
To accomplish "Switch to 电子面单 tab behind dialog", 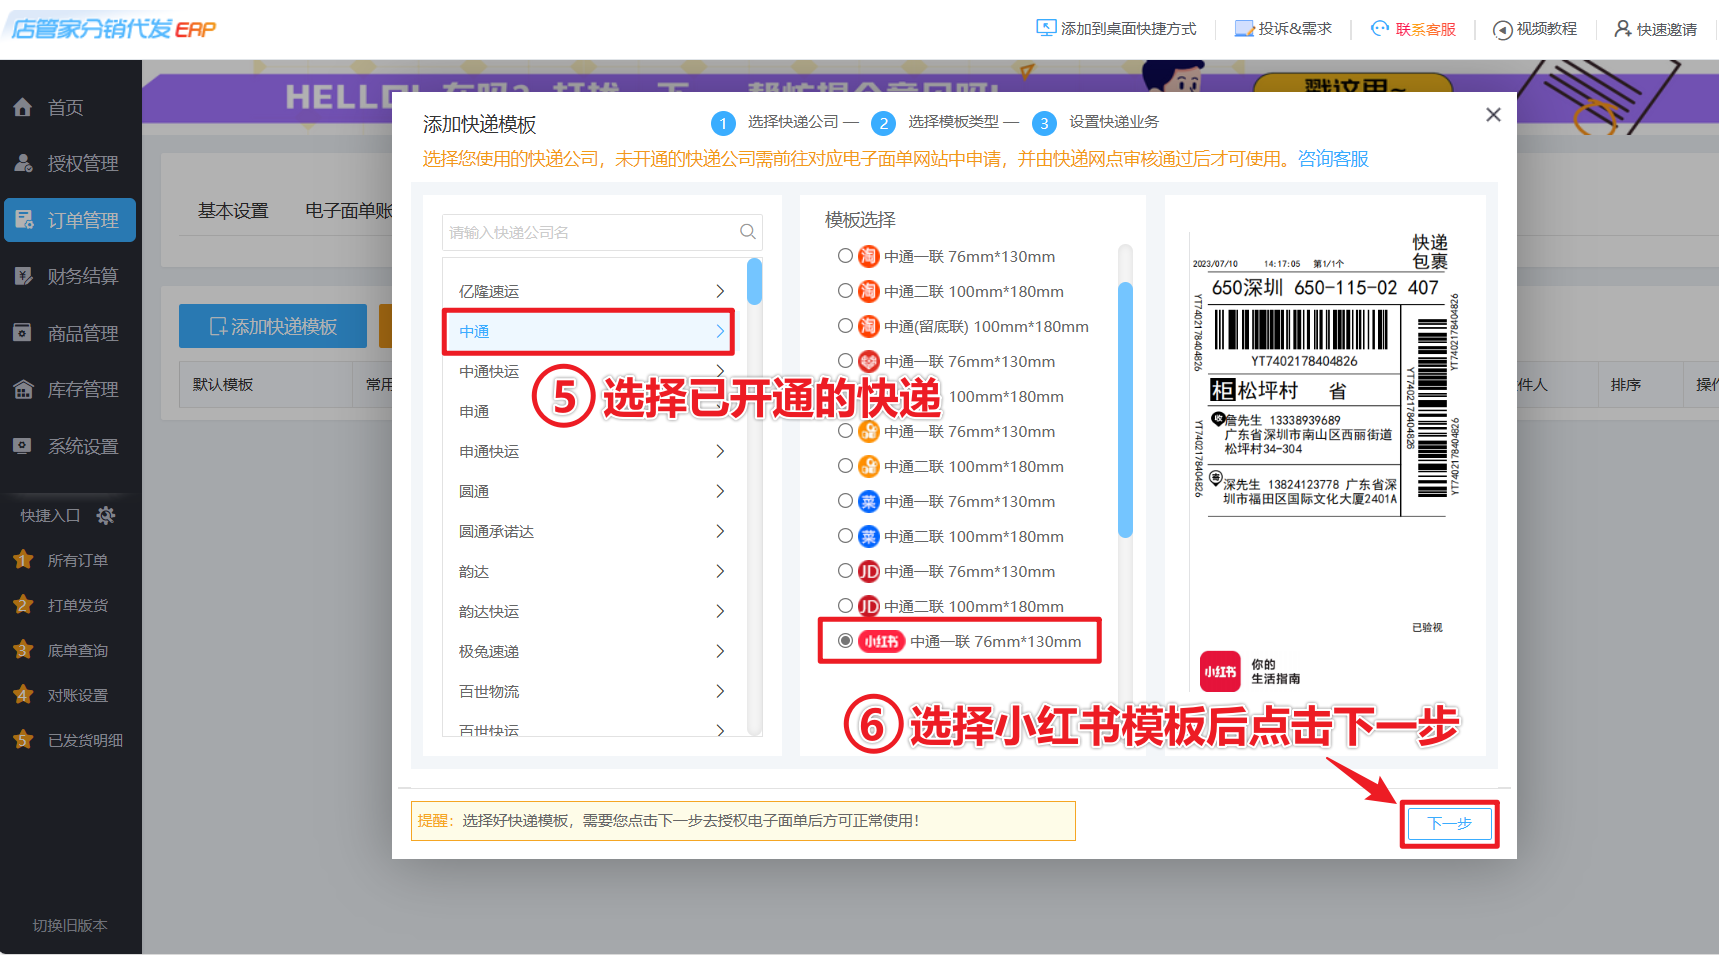I will (348, 211).
